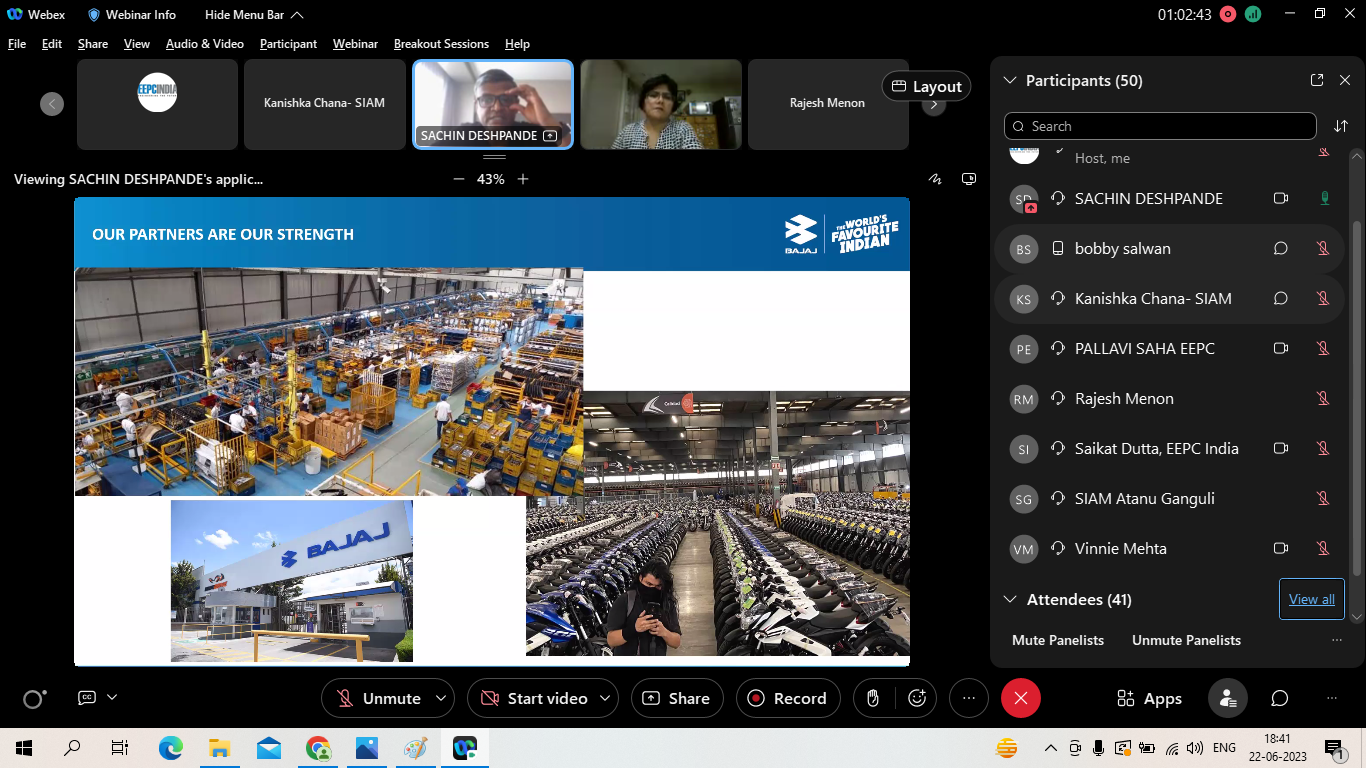Screen dimensions: 1366x768
Task: Toggle Saikat Dutta's muted microphone
Action: click(1323, 448)
